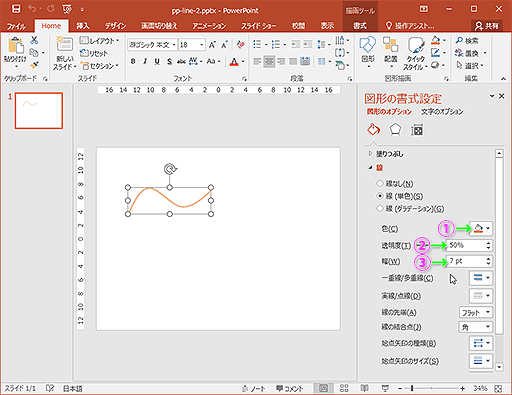The width and height of the screenshot is (512, 395).
Task: Click the リセット button
Action: tap(94, 53)
